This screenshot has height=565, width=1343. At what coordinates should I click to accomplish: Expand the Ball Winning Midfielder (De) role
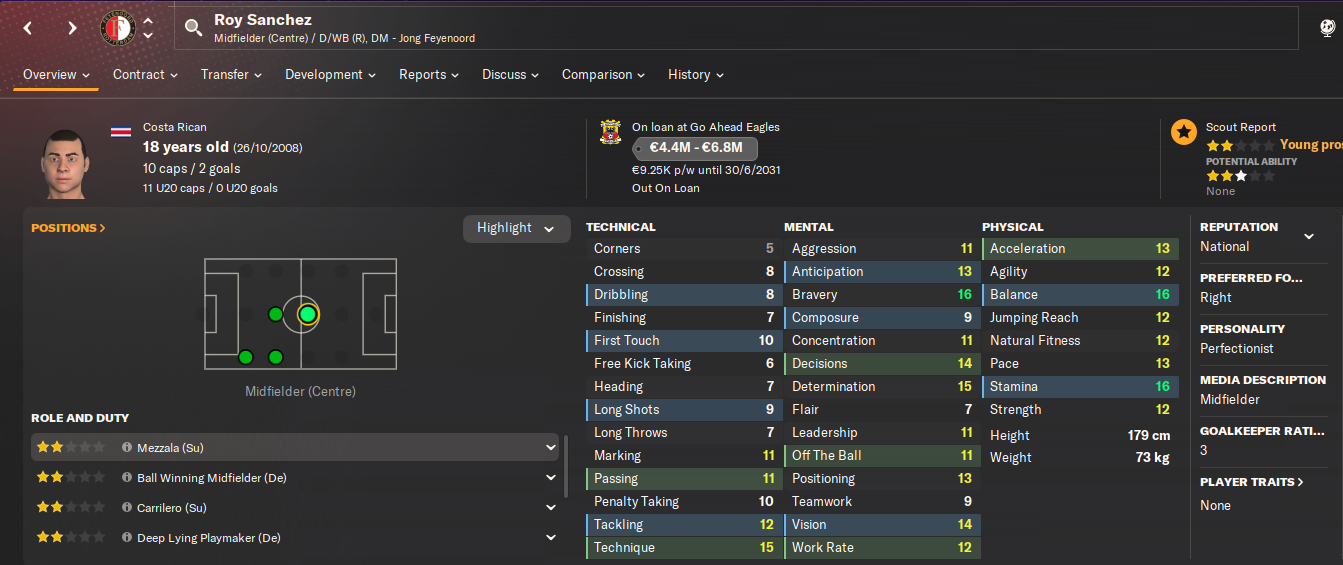pyautogui.click(x=551, y=478)
